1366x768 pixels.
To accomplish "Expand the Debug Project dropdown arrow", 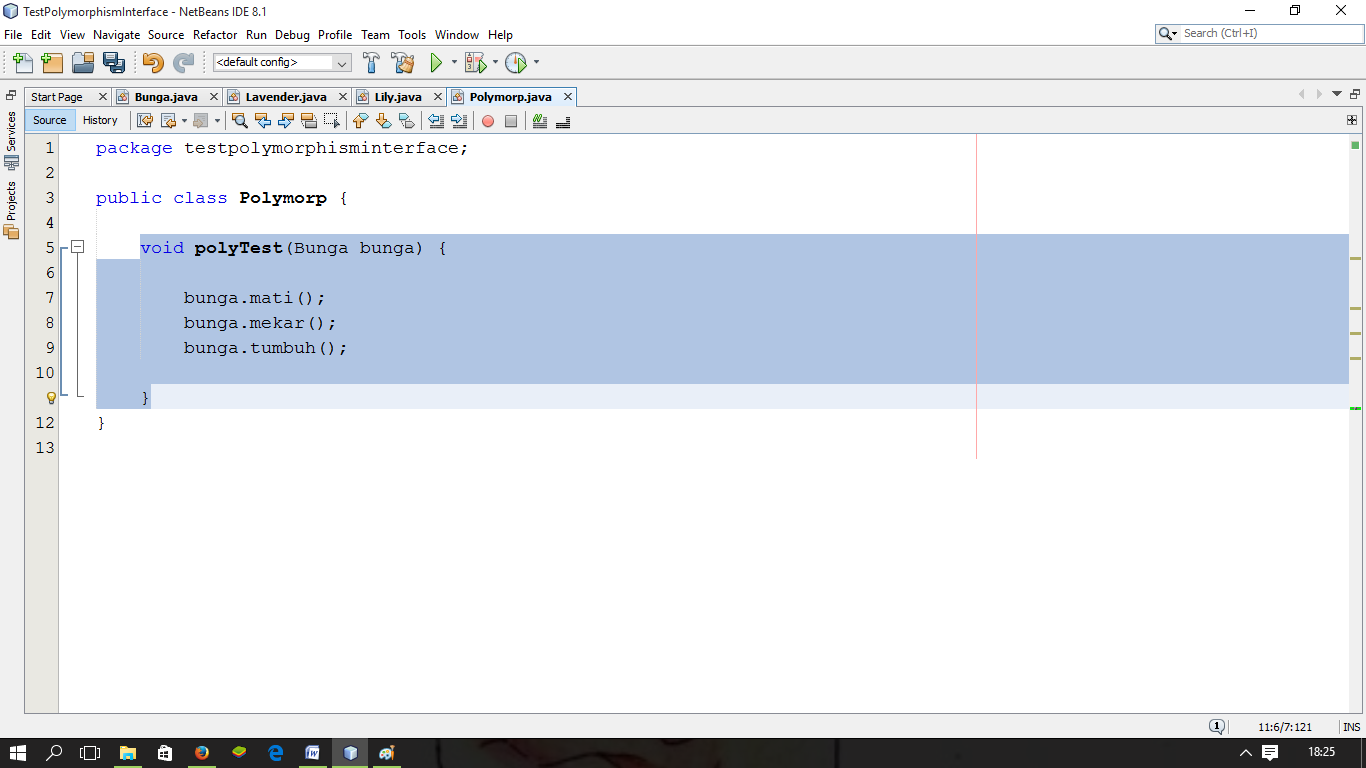I will click(x=494, y=62).
